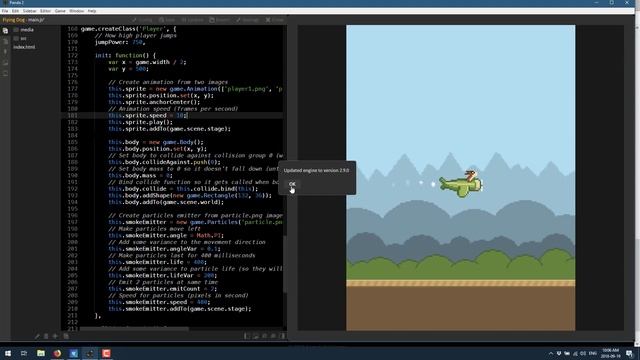The image size is (640, 360).
Task: Open the red Camtasia icon on taskbar
Action: click(x=106, y=353)
